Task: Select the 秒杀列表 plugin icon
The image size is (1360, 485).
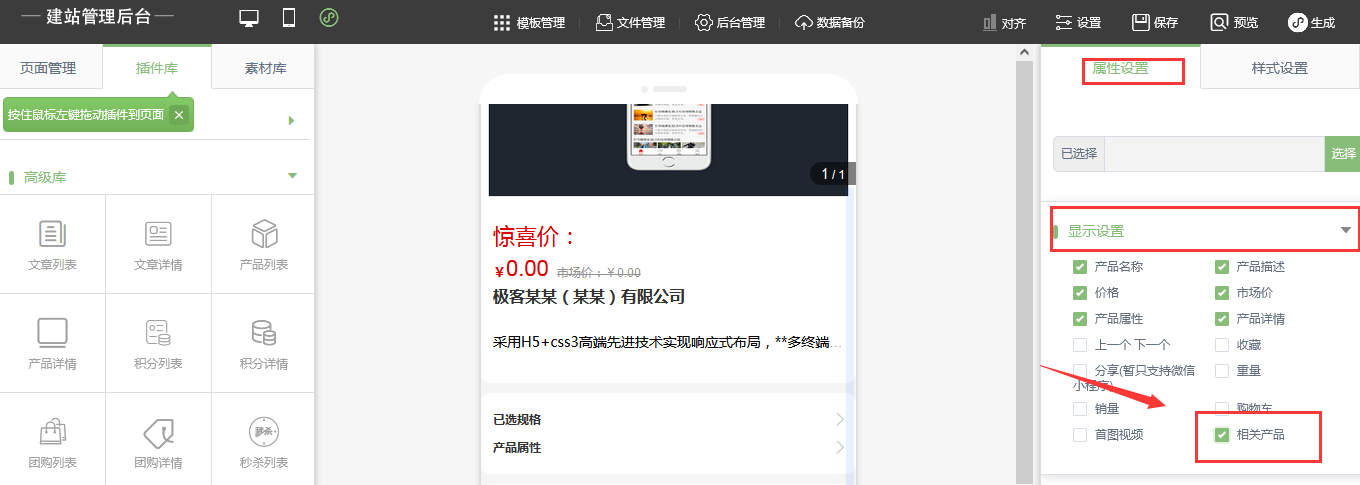Action: coord(264,433)
